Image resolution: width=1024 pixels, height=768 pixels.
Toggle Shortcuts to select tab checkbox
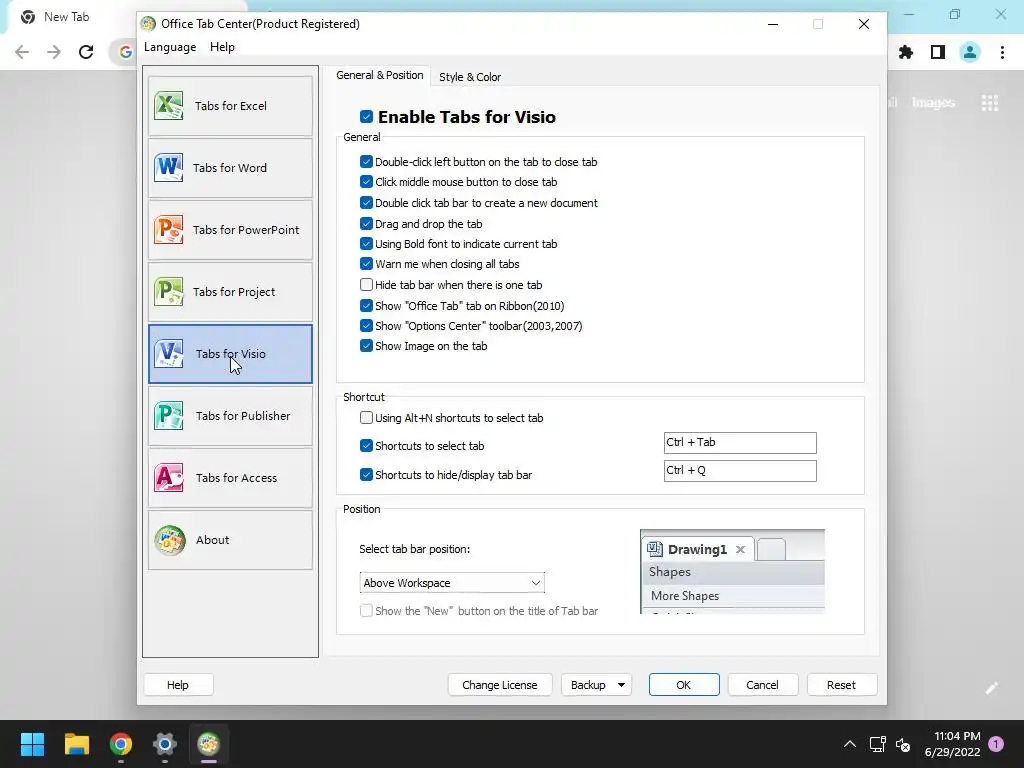pyautogui.click(x=366, y=446)
